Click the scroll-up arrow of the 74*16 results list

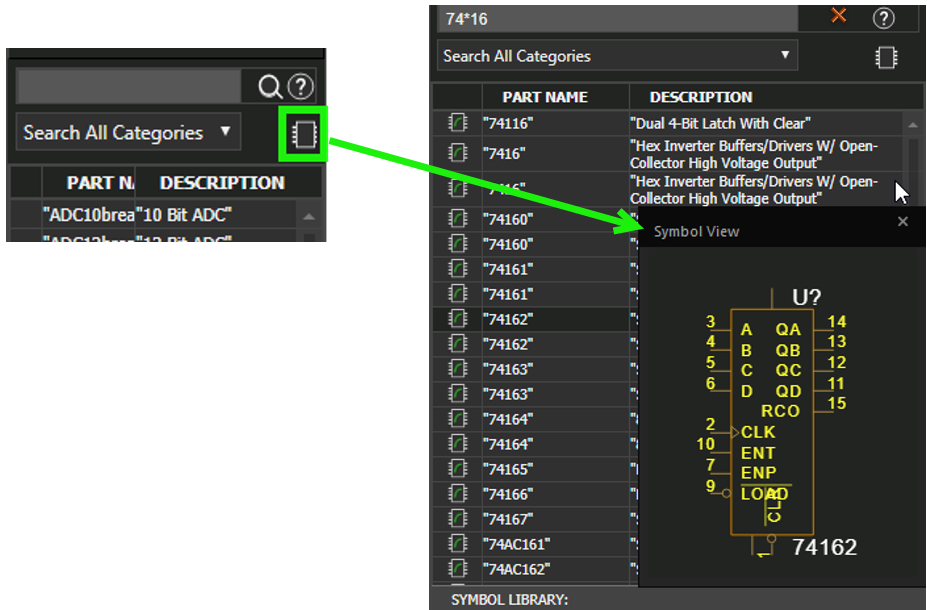click(x=913, y=125)
